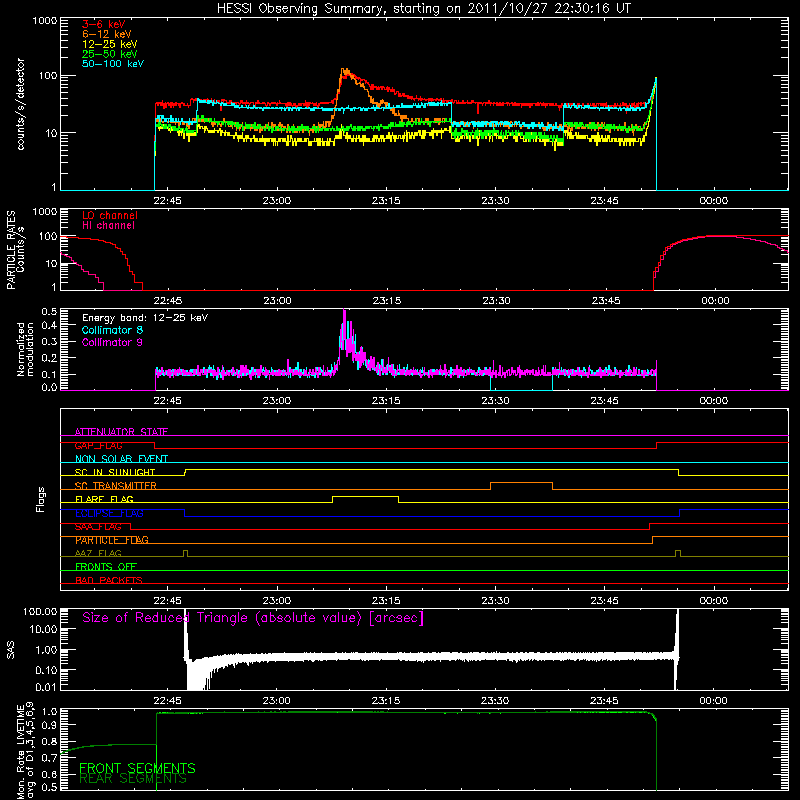Click 23:45 tick label under Flags panel
The height and width of the screenshot is (800, 800).
coord(605,601)
